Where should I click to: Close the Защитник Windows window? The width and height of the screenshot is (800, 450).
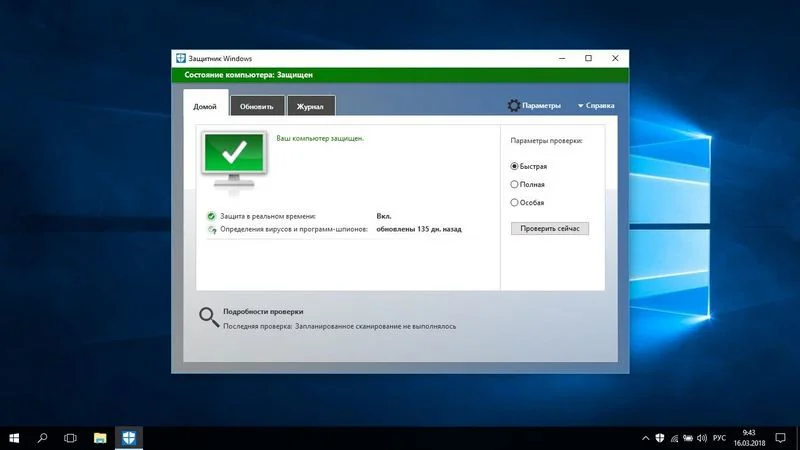615,58
